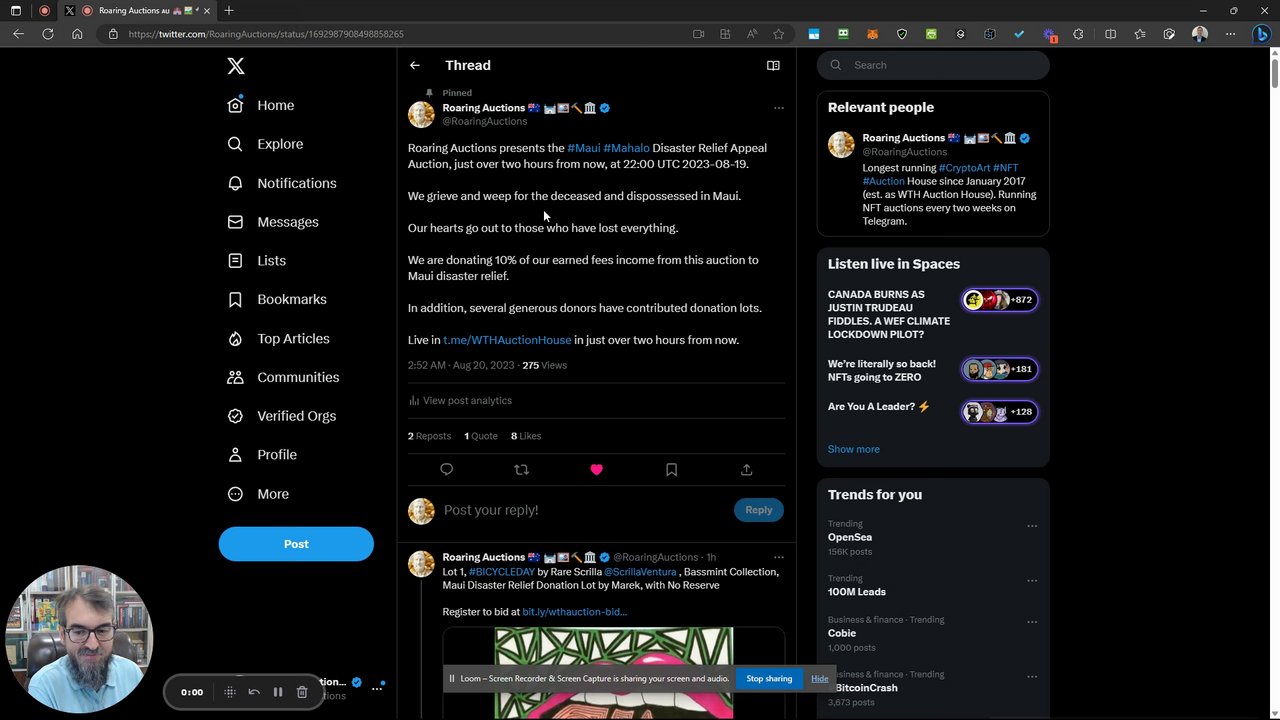Viewport: 1280px width, 720px height.
Task: Open account switcher menu dots
Action: pyautogui.click(x=377, y=688)
